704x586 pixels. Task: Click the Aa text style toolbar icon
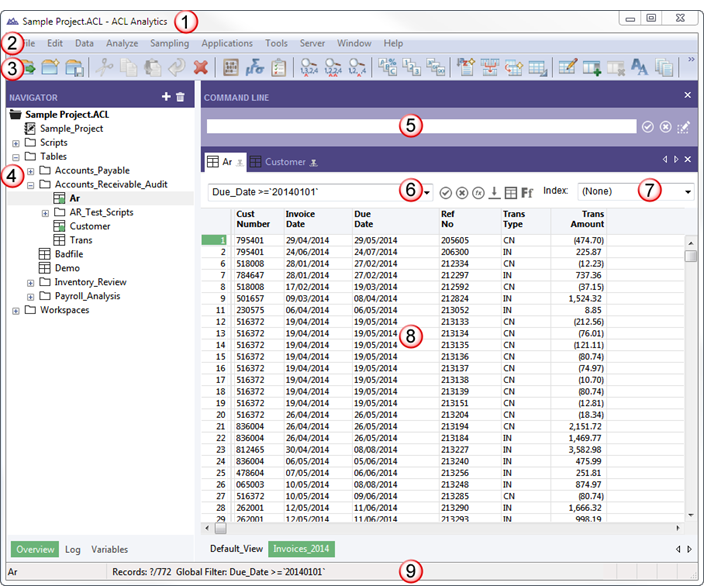point(638,68)
